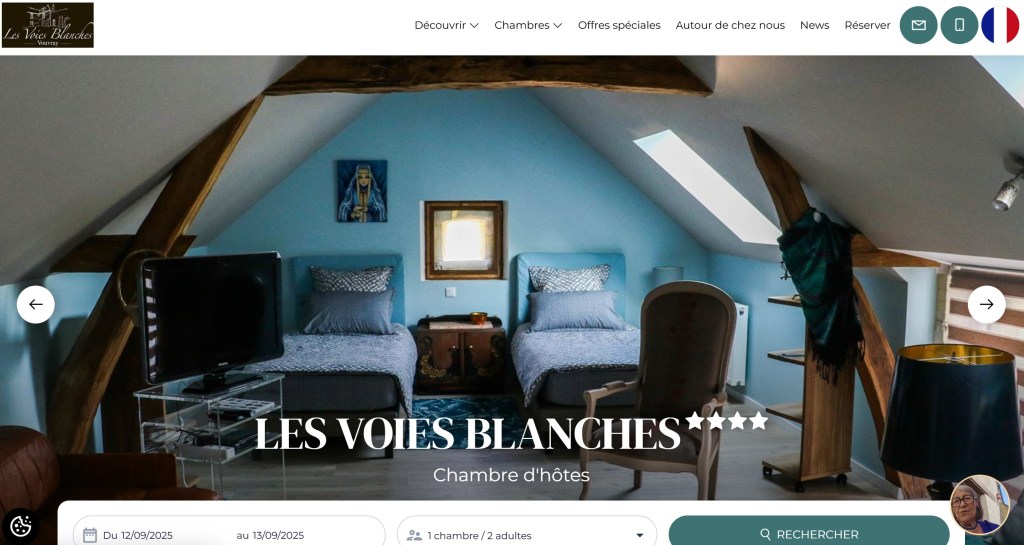Expand the Découvrir dropdown menu
1024x545 pixels.
coord(446,25)
